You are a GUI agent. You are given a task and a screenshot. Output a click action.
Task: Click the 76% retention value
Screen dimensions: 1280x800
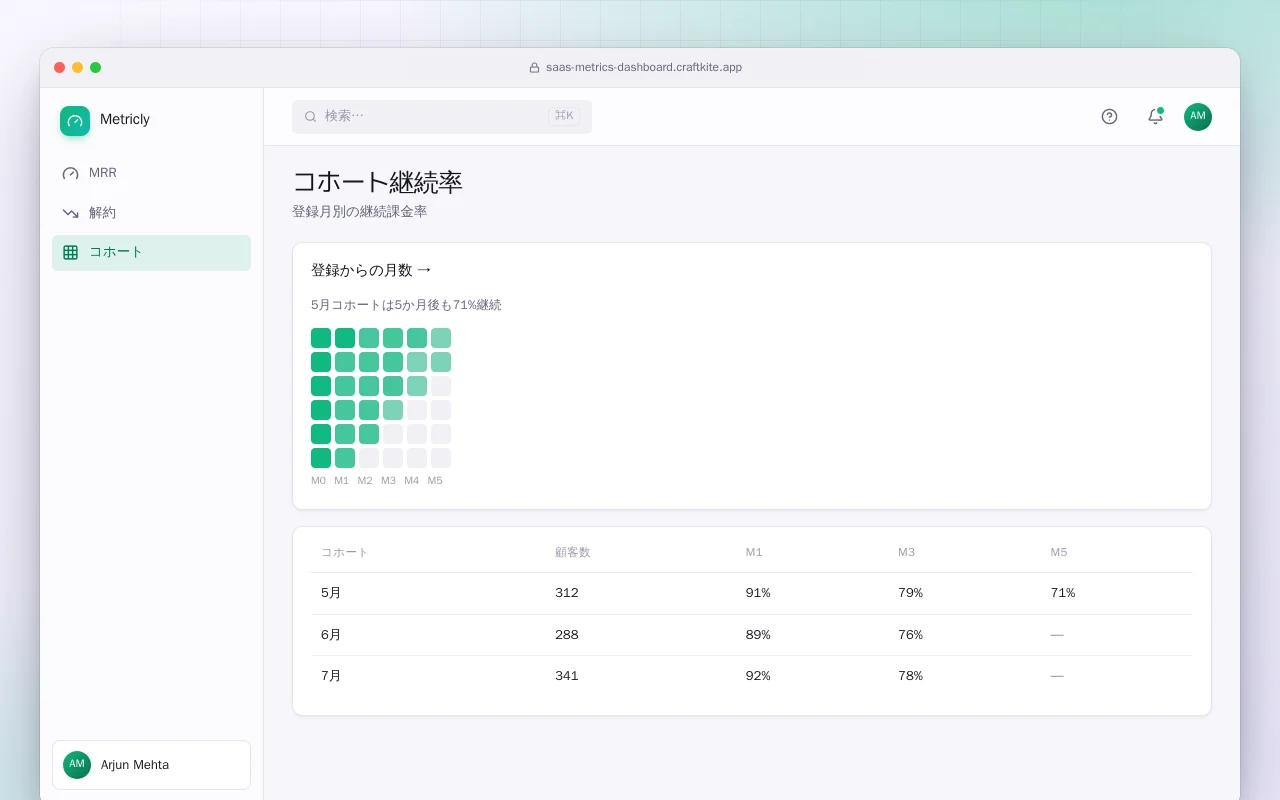pos(910,635)
